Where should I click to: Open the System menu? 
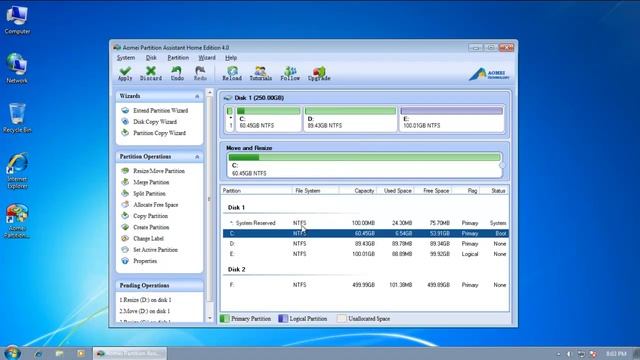pyautogui.click(x=126, y=58)
